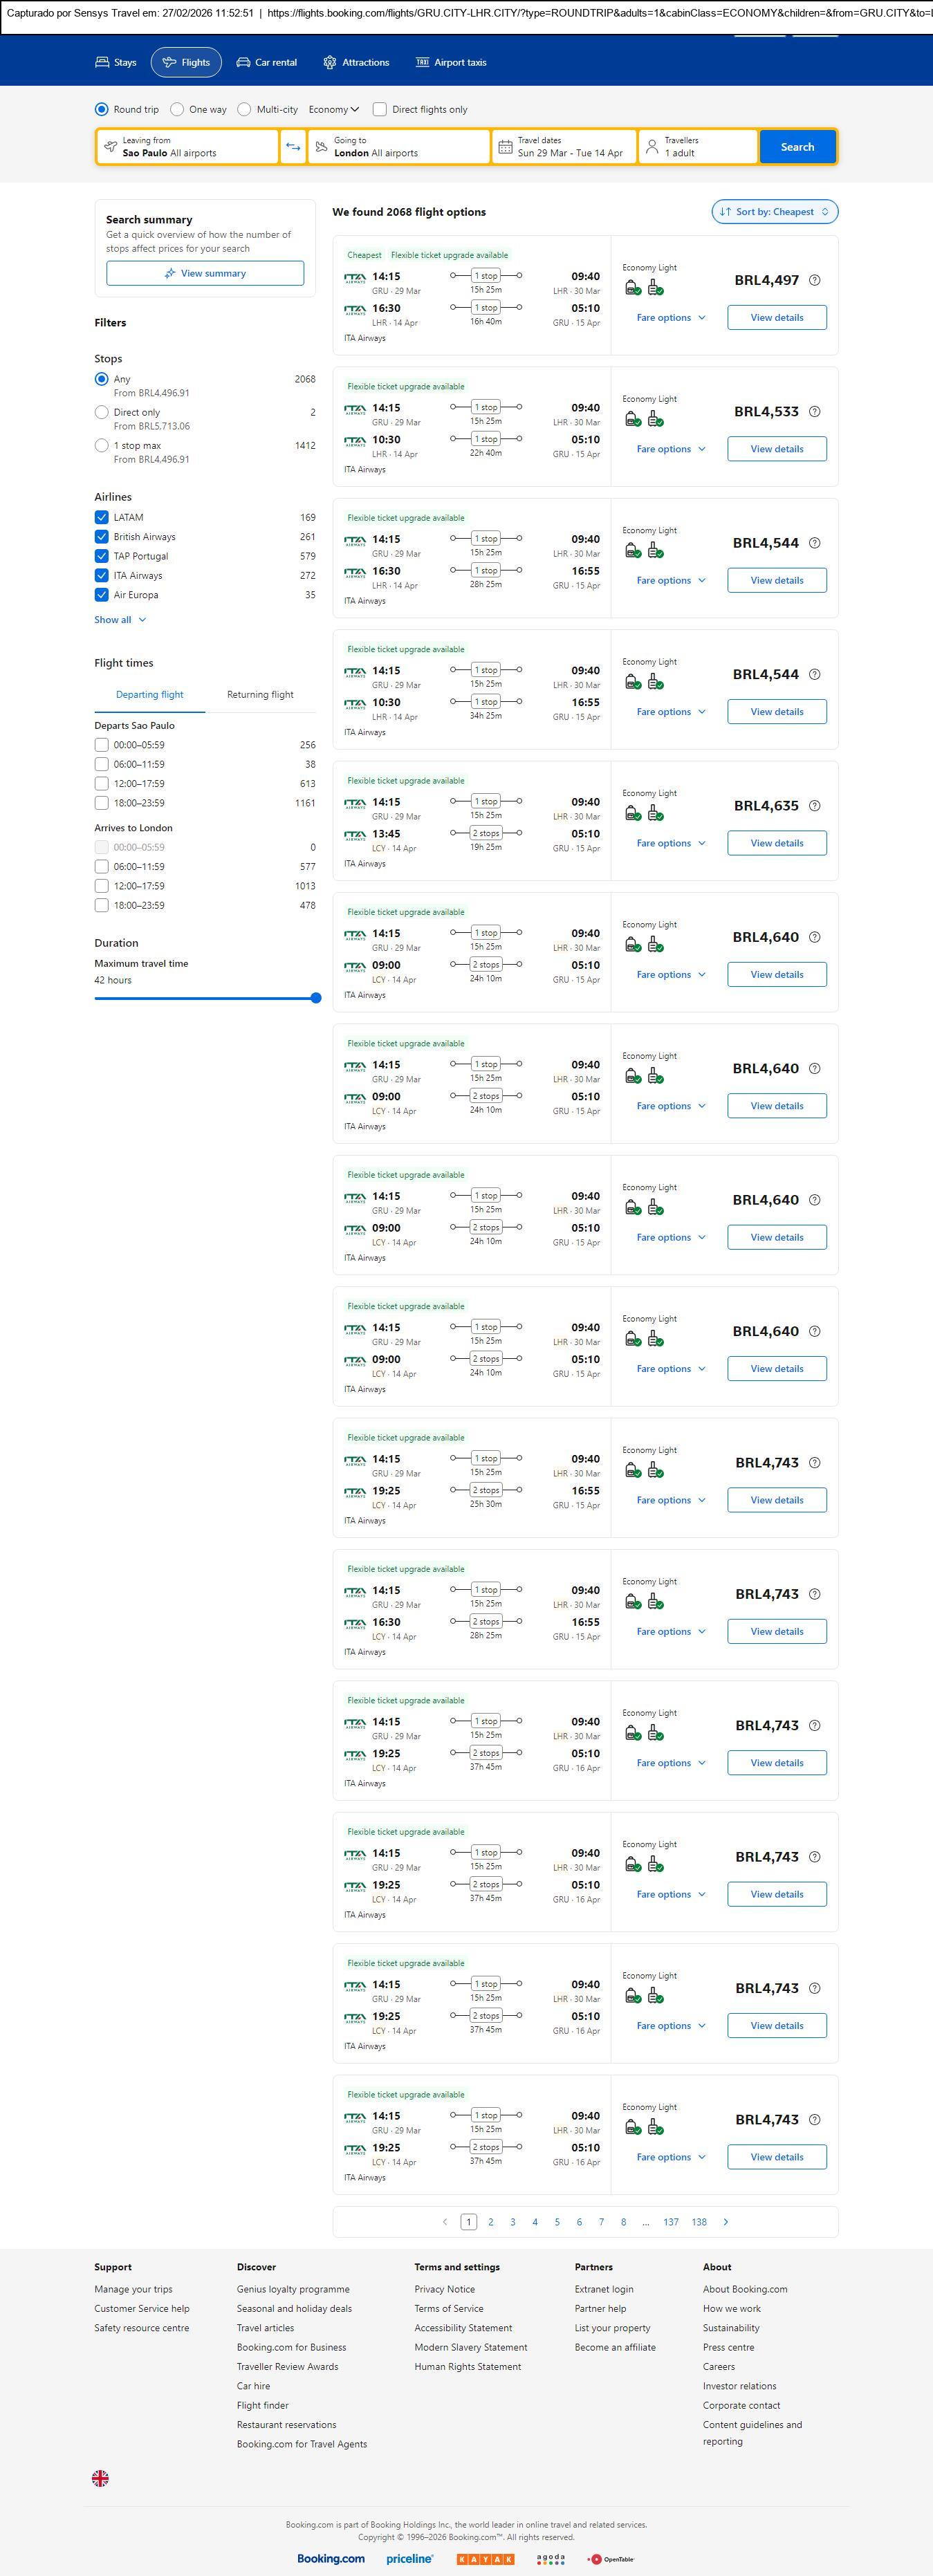
Task: Click the traveller person icon in search bar
Action: 652,147
